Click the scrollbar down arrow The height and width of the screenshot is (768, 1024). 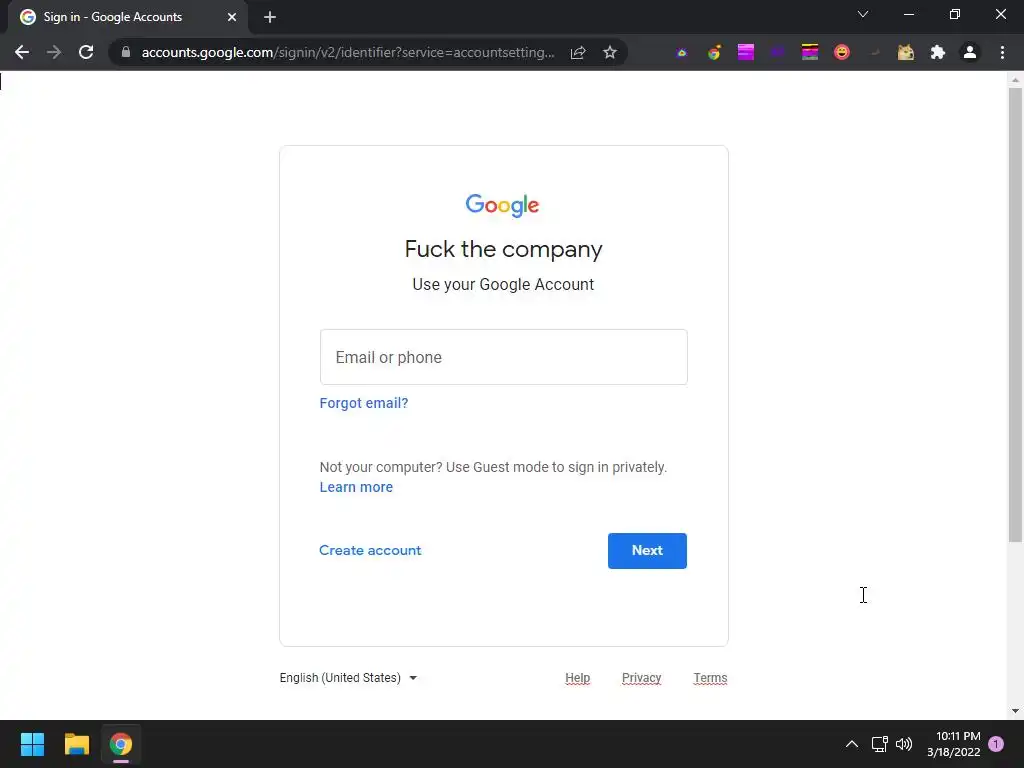click(1015, 711)
